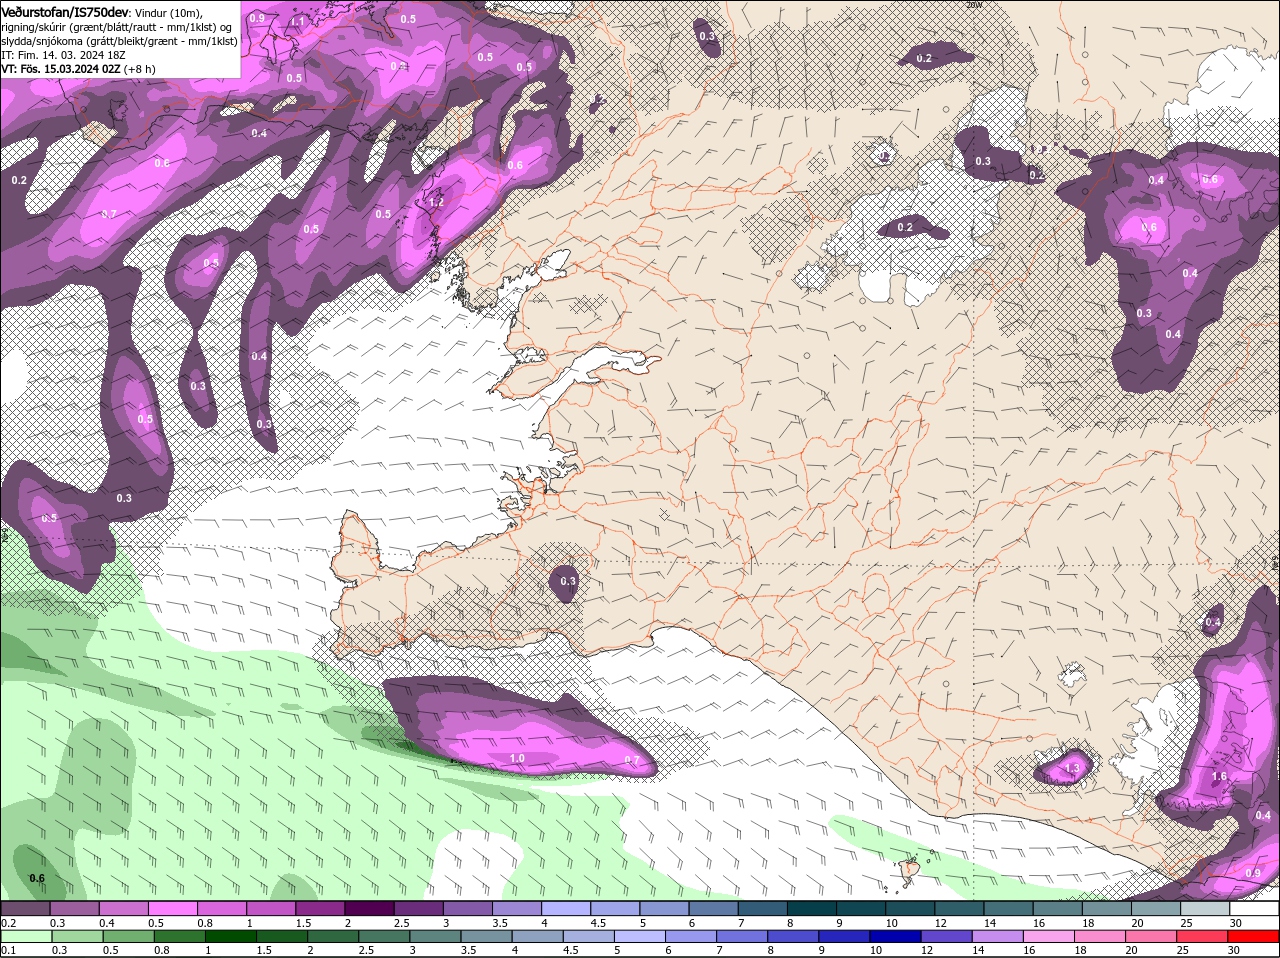1280x958 pixels.
Task: Select the upper legend swatch between 4 and 4.5
Action: [568, 909]
